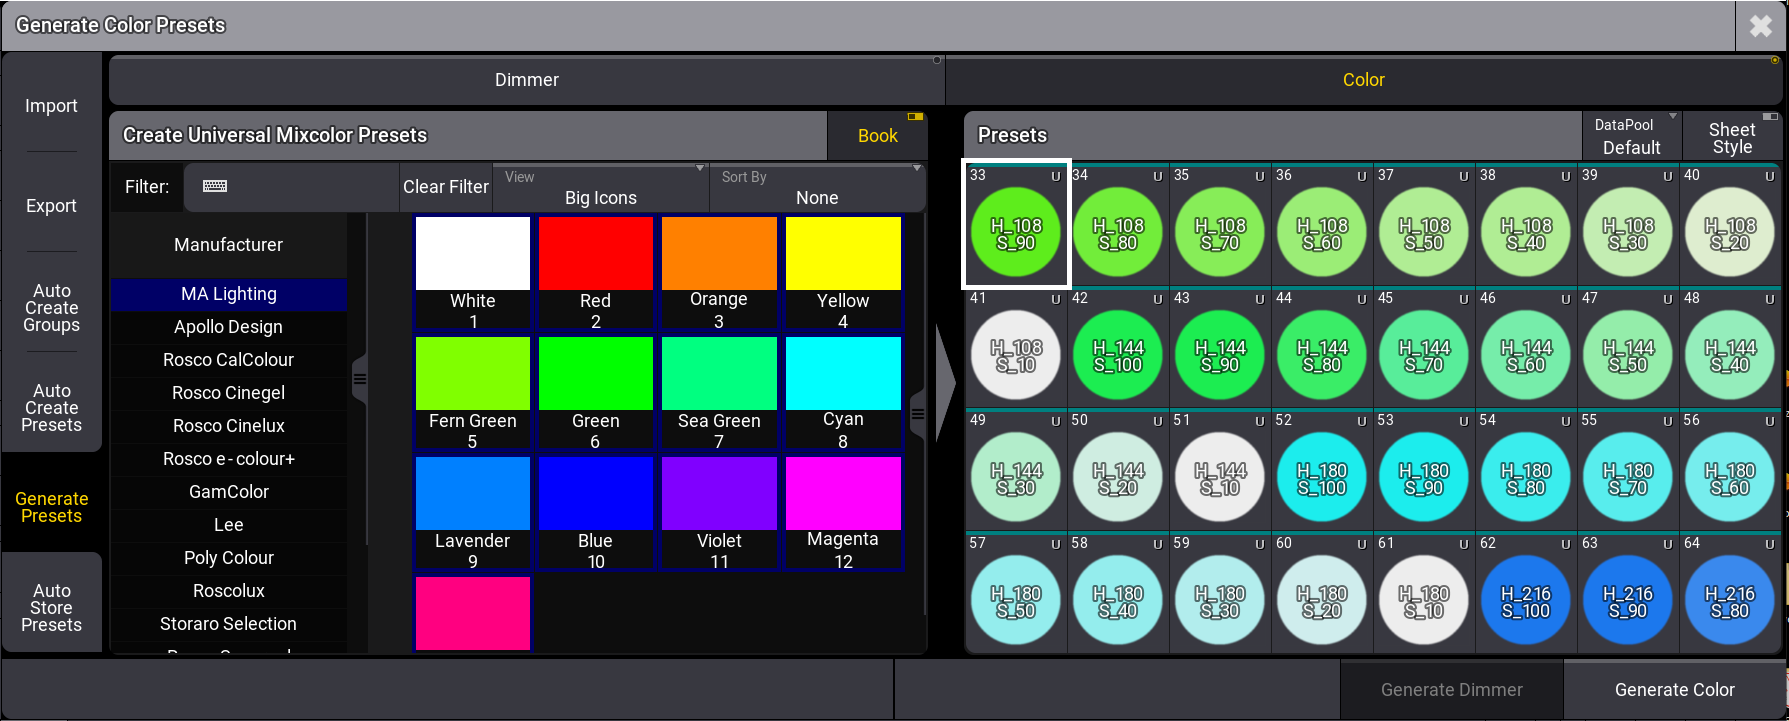Switch to the Export tab

52,206
